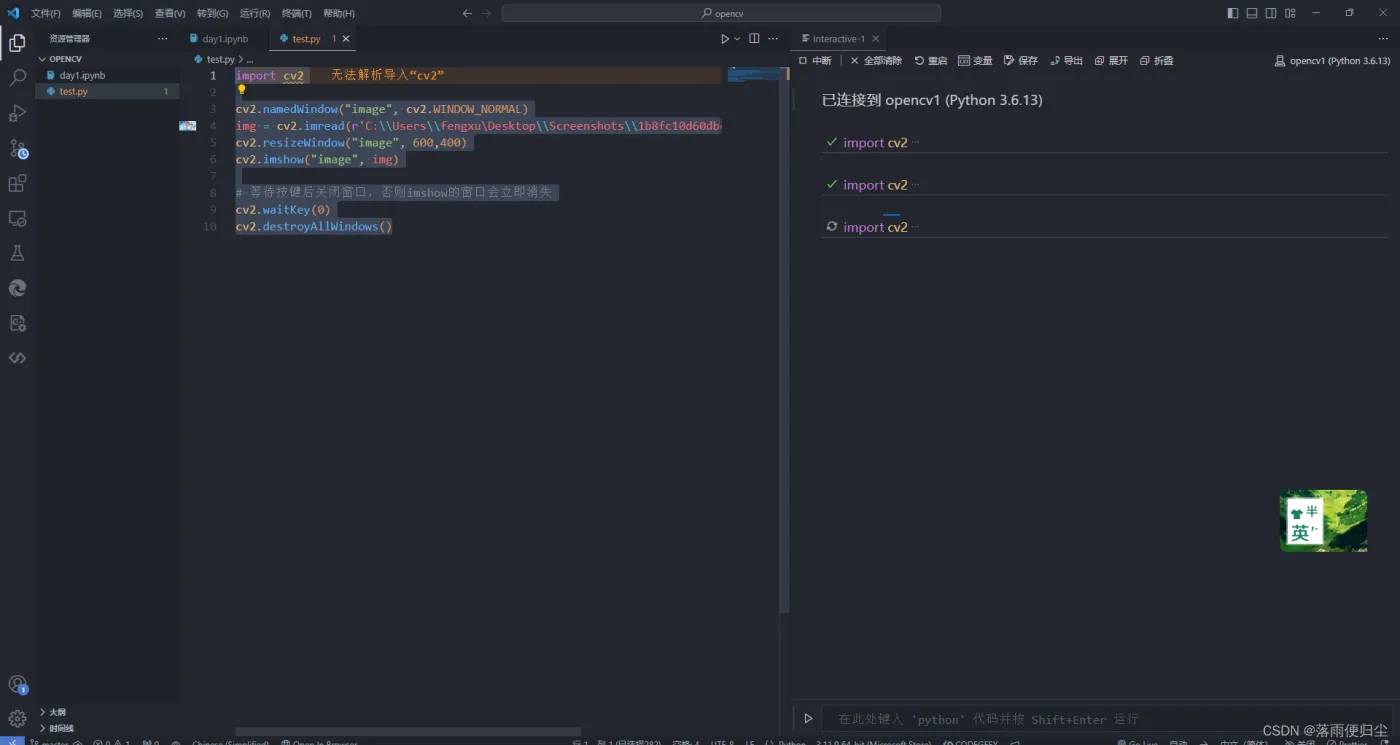Viewport: 1400px width, 745px height.
Task: Open the Search view in the activity bar
Action: click(x=17, y=78)
